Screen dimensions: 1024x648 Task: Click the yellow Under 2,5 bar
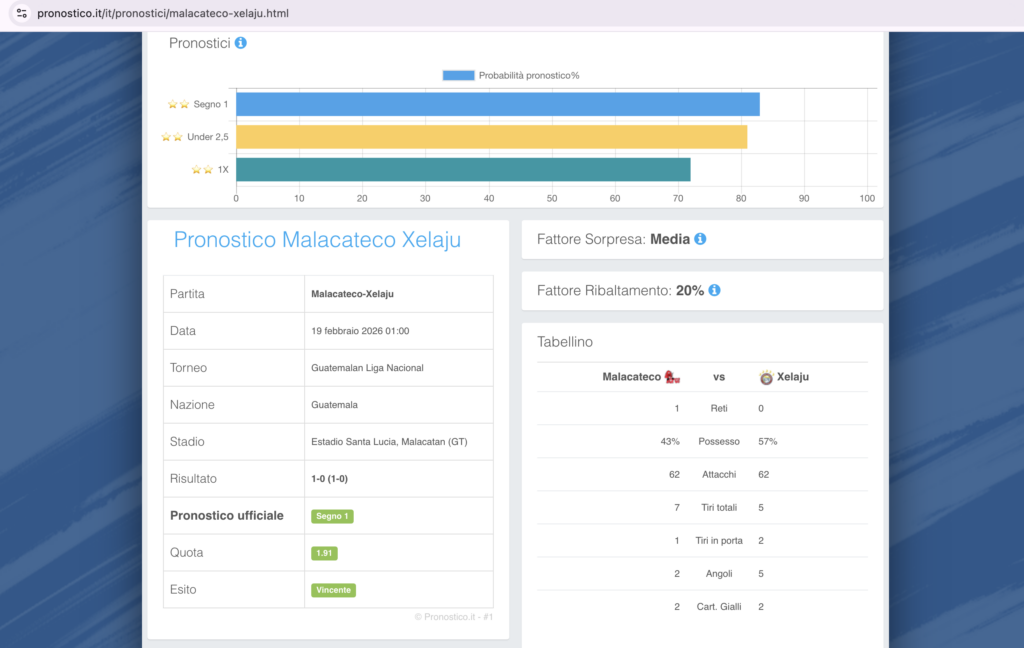[491, 137]
